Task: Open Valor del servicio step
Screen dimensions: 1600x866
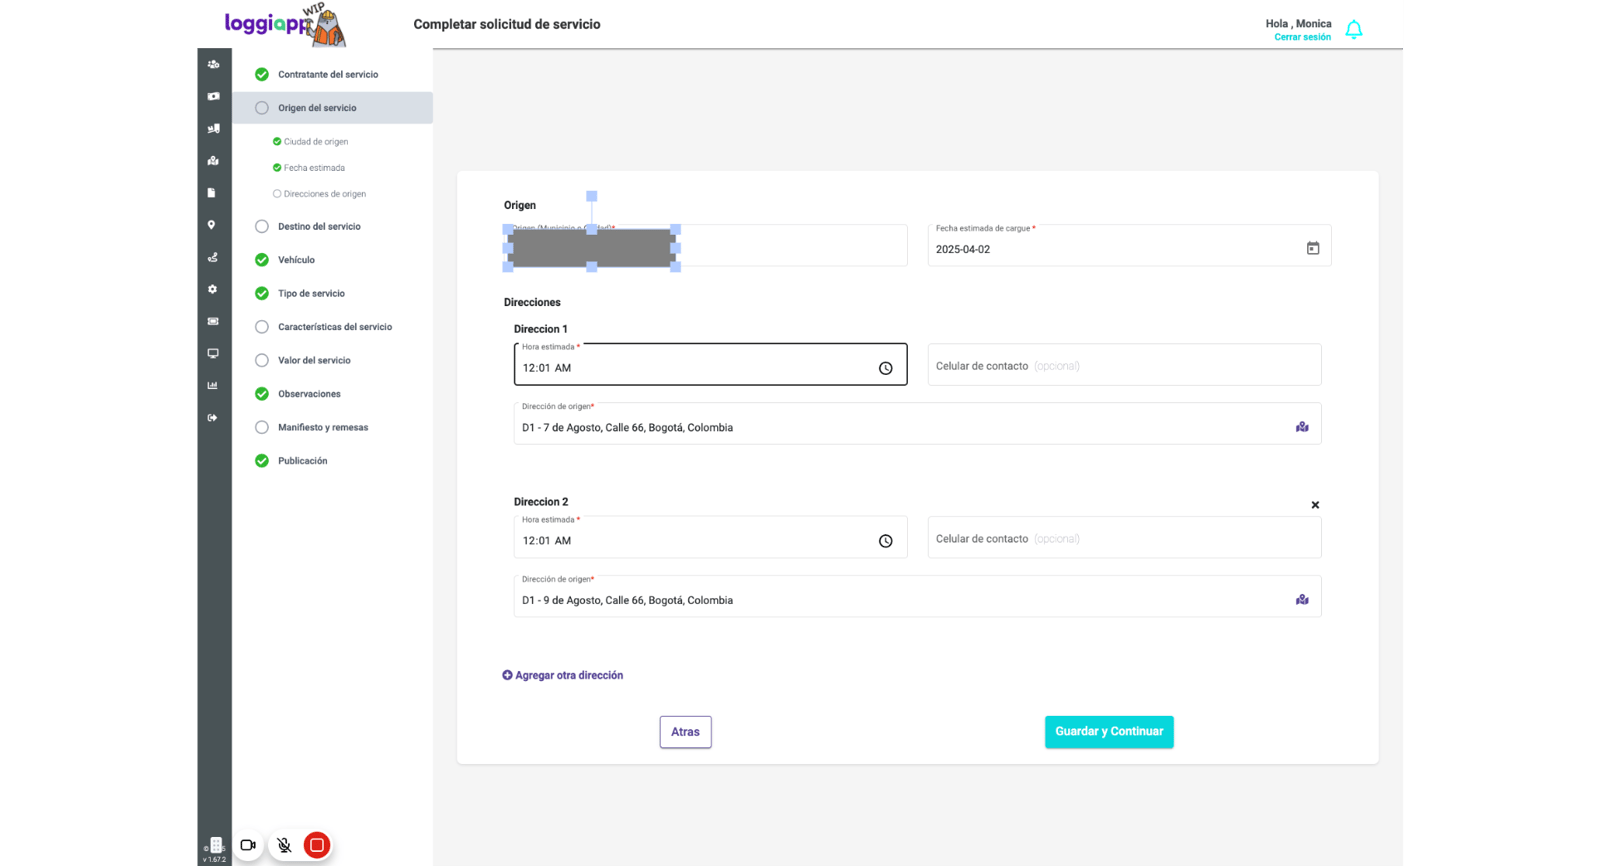Action: [314, 360]
